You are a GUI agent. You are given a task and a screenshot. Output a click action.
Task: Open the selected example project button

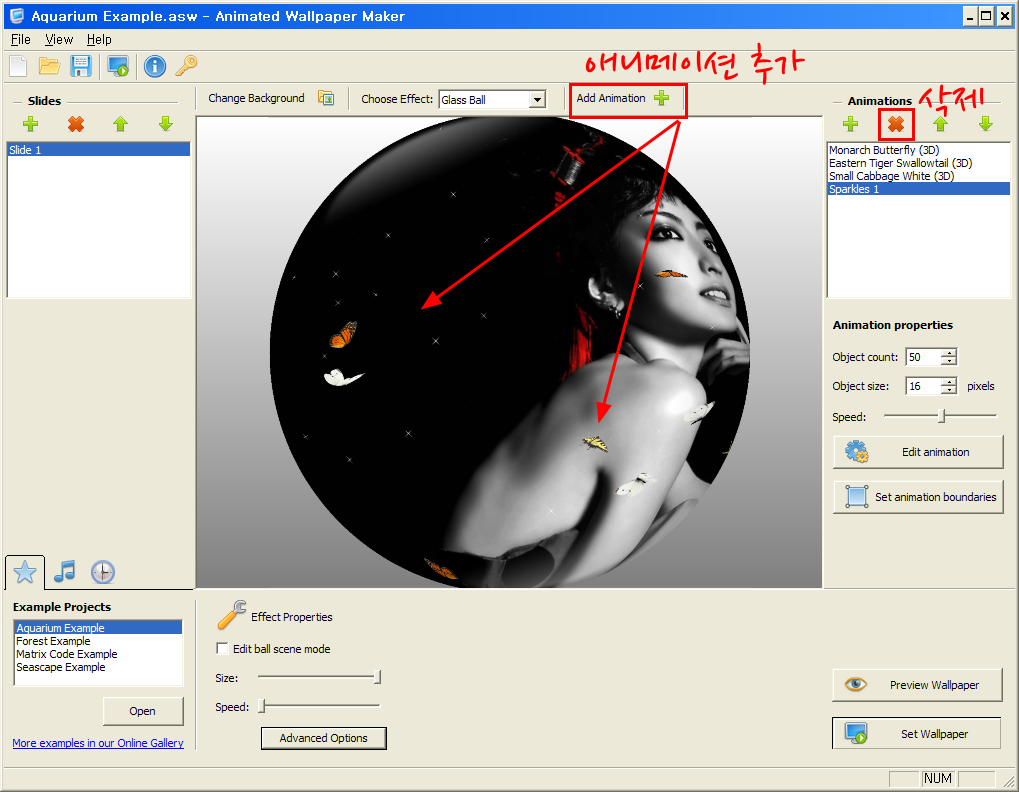coord(143,711)
